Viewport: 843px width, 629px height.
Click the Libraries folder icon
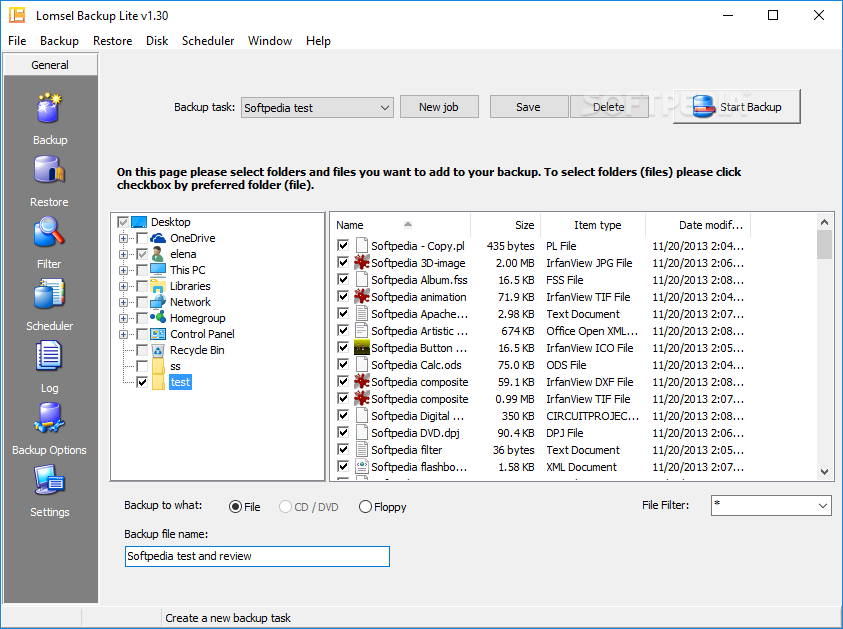(158, 286)
